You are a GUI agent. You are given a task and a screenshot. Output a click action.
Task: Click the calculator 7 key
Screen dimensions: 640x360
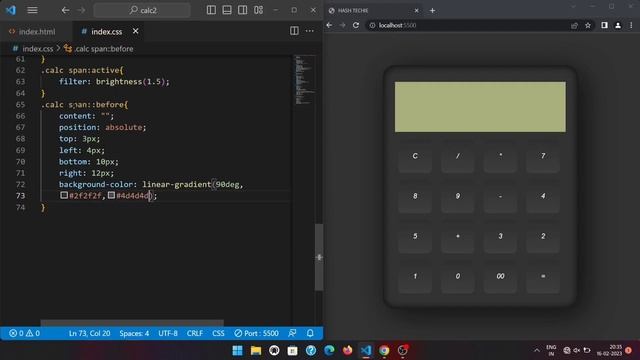click(x=543, y=156)
